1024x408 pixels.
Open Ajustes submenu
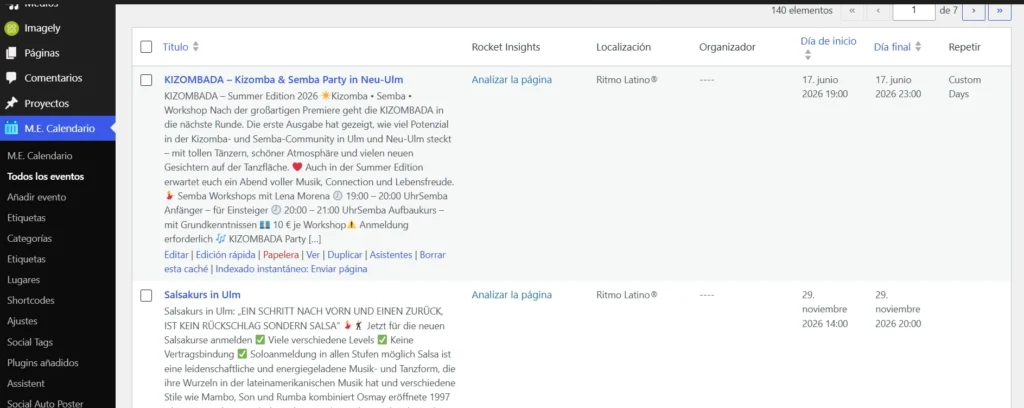click(22, 321)
